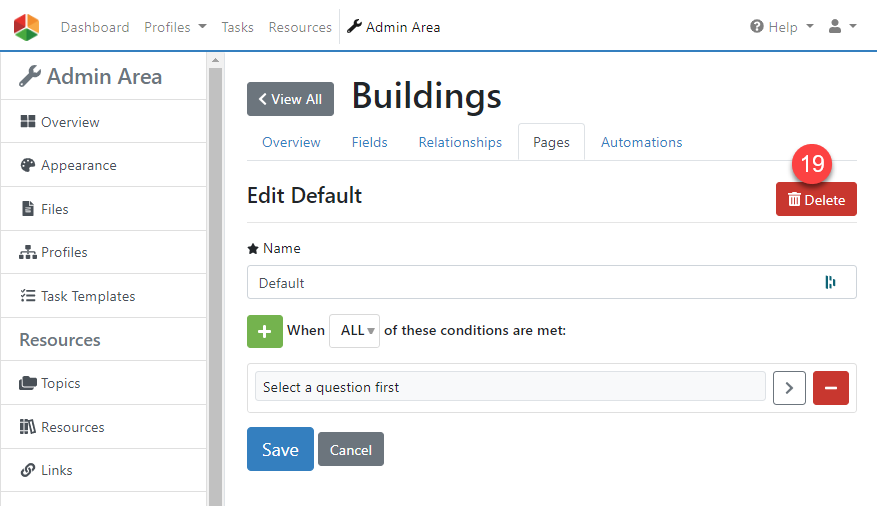The height and width of the screenshot is (506, 877).
Task: Expand the Help dropdown menu
Action: [x=782, y=27]
